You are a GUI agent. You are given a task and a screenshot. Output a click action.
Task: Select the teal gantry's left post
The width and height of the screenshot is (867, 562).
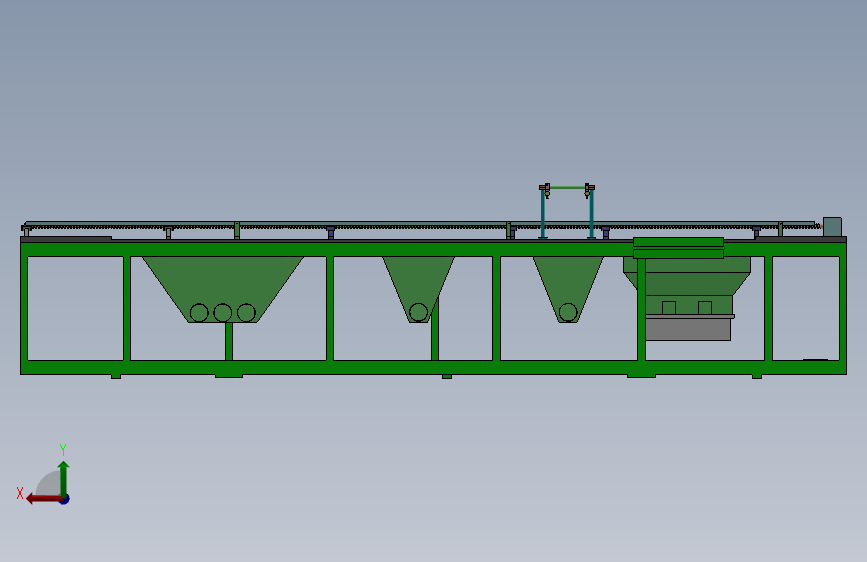pos(543,215)
